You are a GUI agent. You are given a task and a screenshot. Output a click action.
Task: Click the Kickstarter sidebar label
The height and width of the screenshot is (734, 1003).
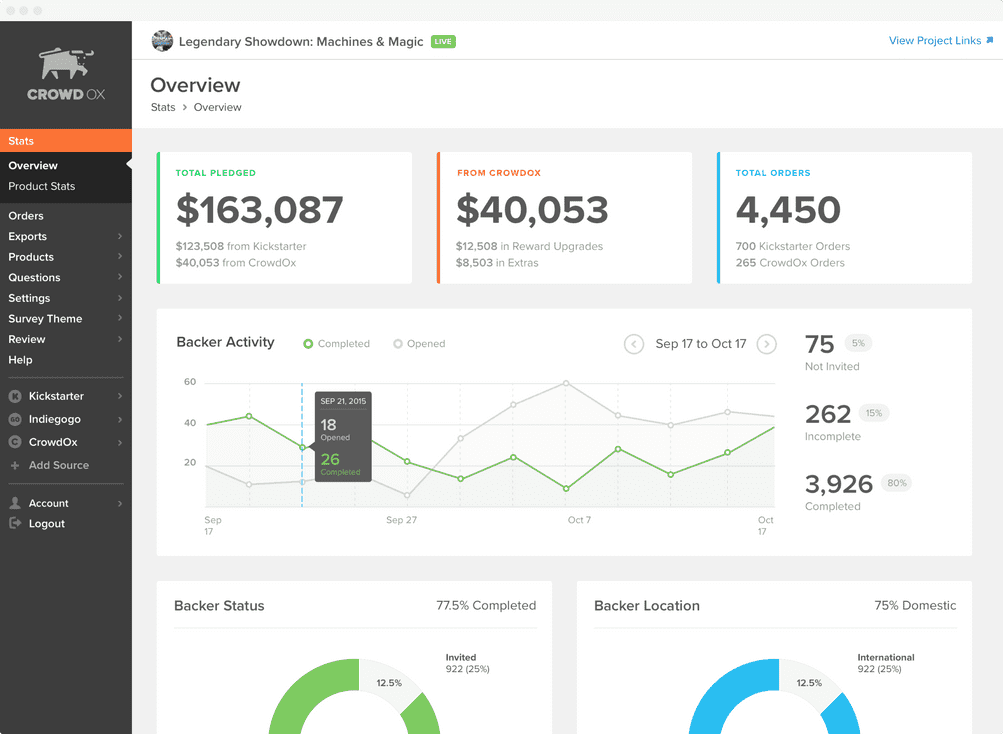point(56,396)
